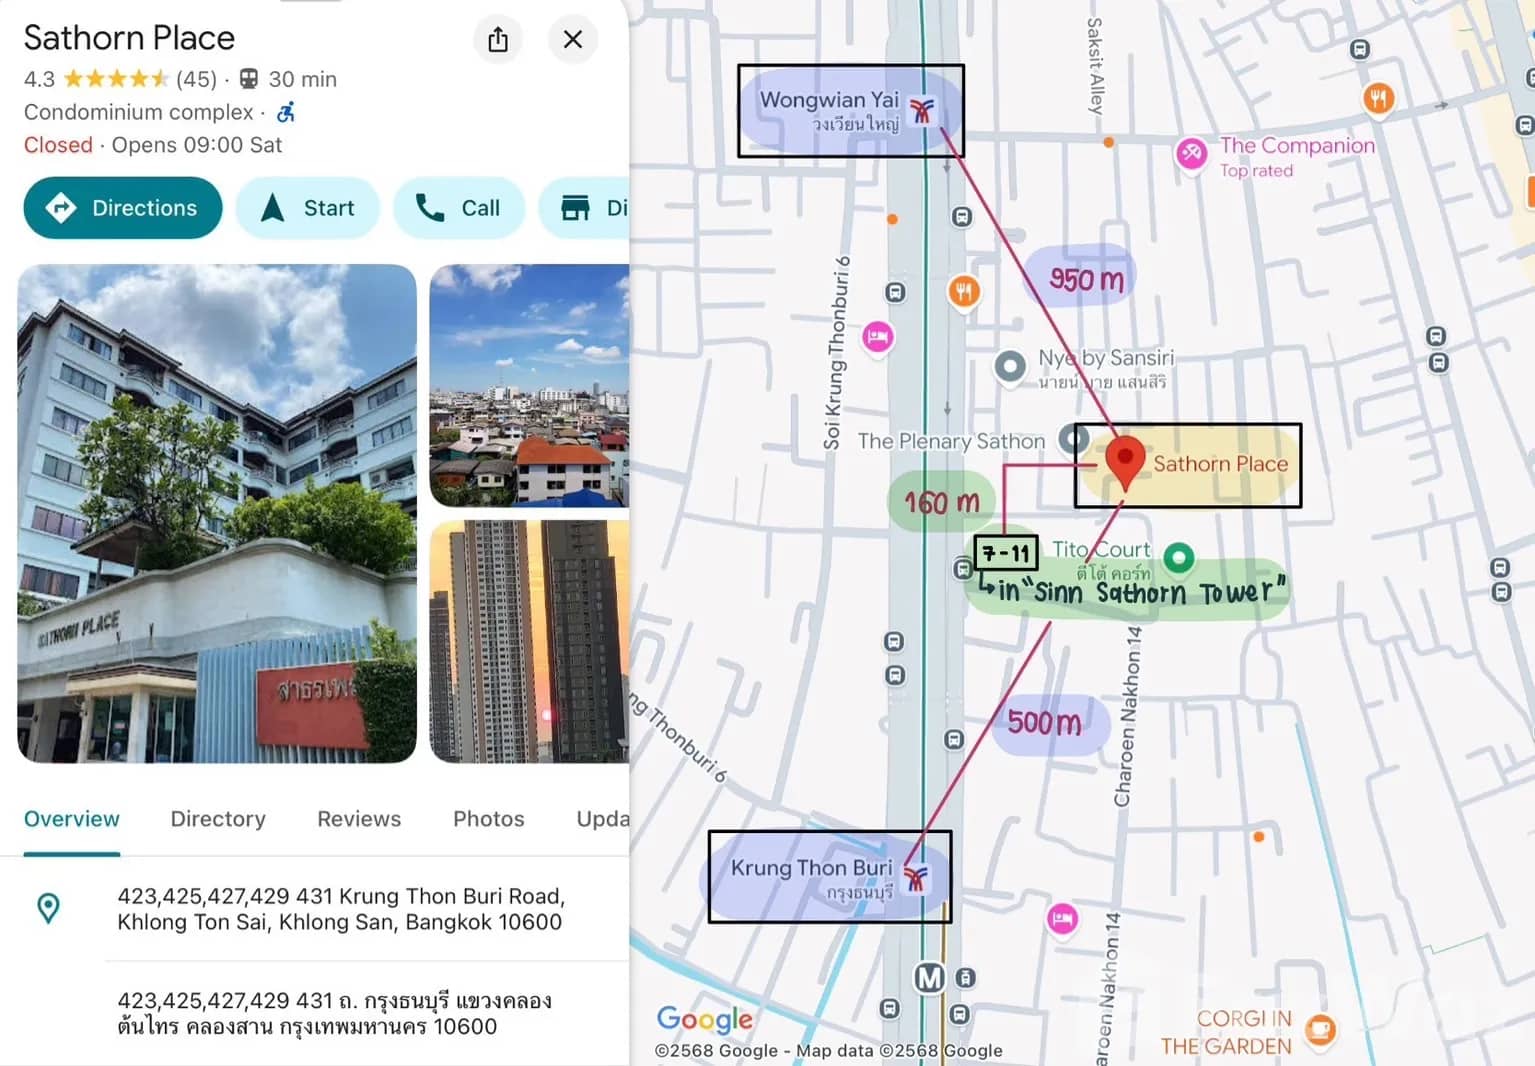Click the red Sathorn Place map pin
Screen dimensions: 1535x1066
(x=1125, y=460)
